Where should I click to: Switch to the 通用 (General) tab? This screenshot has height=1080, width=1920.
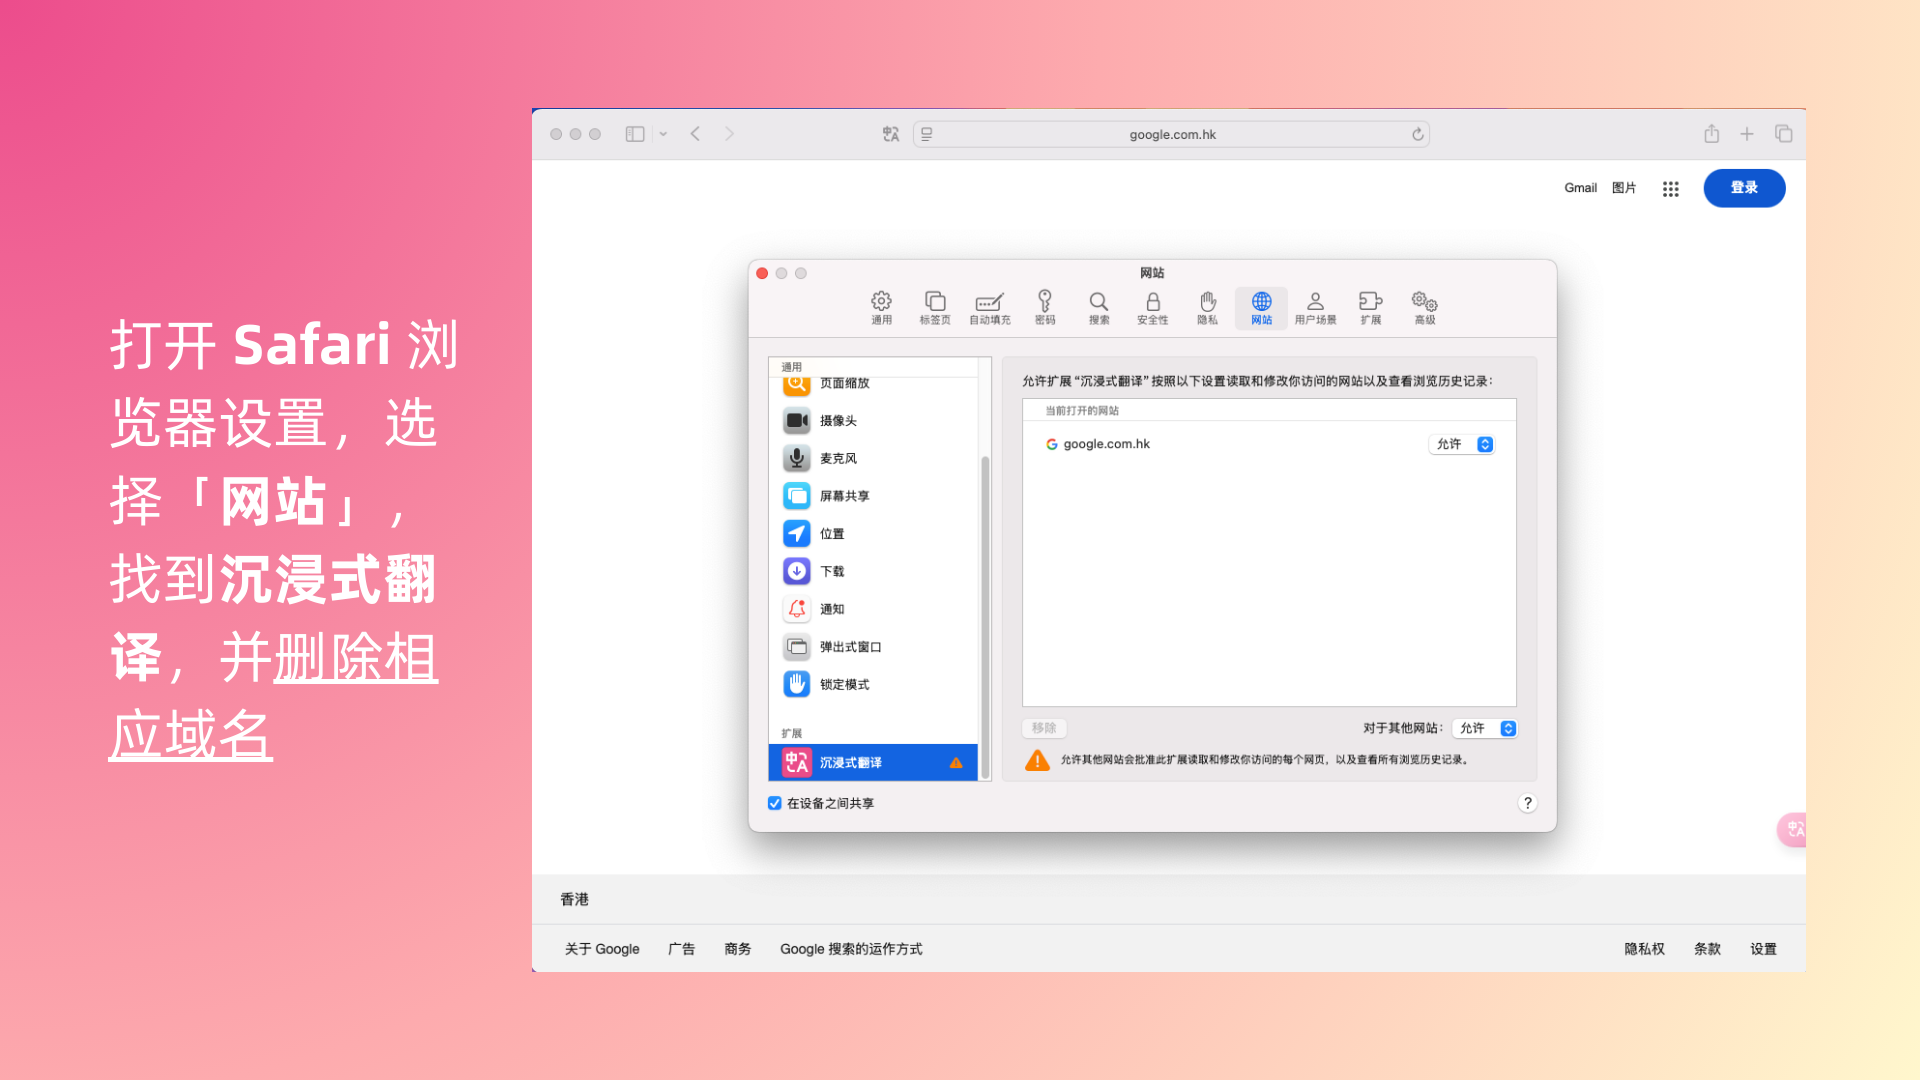(881, 307)
